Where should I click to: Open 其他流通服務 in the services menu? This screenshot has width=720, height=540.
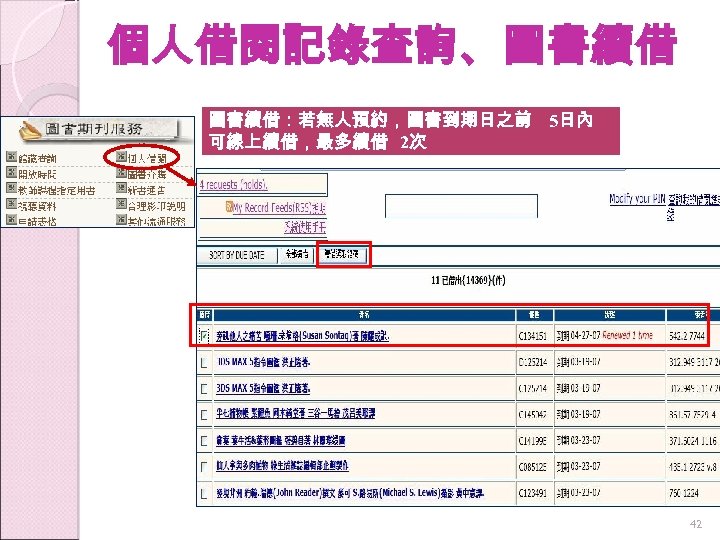click(x=157, y=221)
